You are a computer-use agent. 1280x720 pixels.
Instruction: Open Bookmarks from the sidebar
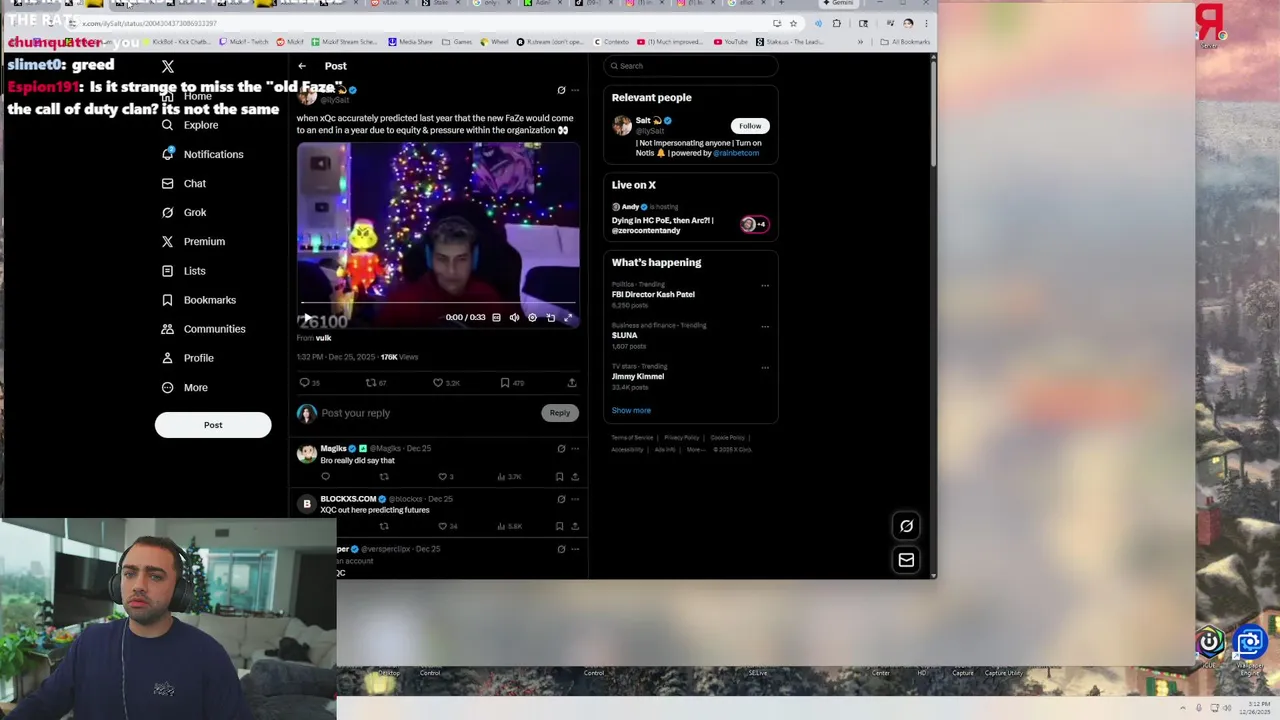pos(199,300)
